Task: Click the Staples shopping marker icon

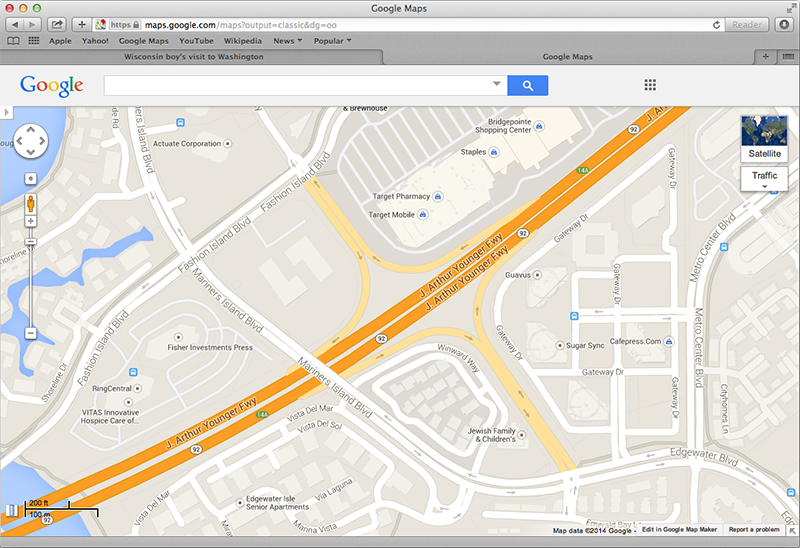Action: tap(494, 152)
